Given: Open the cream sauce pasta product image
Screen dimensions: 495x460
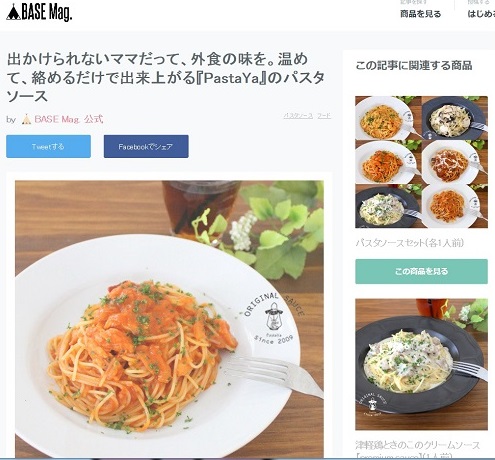Looking at the screenshot, I should 421,364.
